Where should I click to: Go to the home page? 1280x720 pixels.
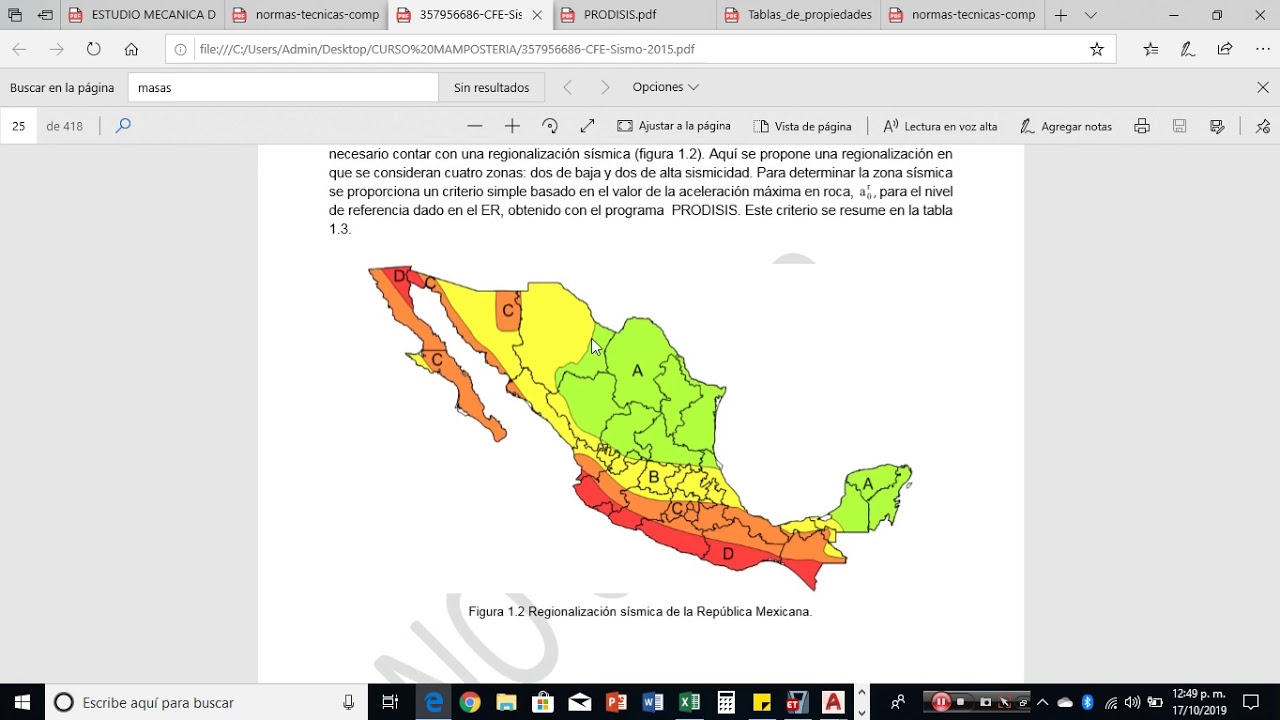point(131,49)
